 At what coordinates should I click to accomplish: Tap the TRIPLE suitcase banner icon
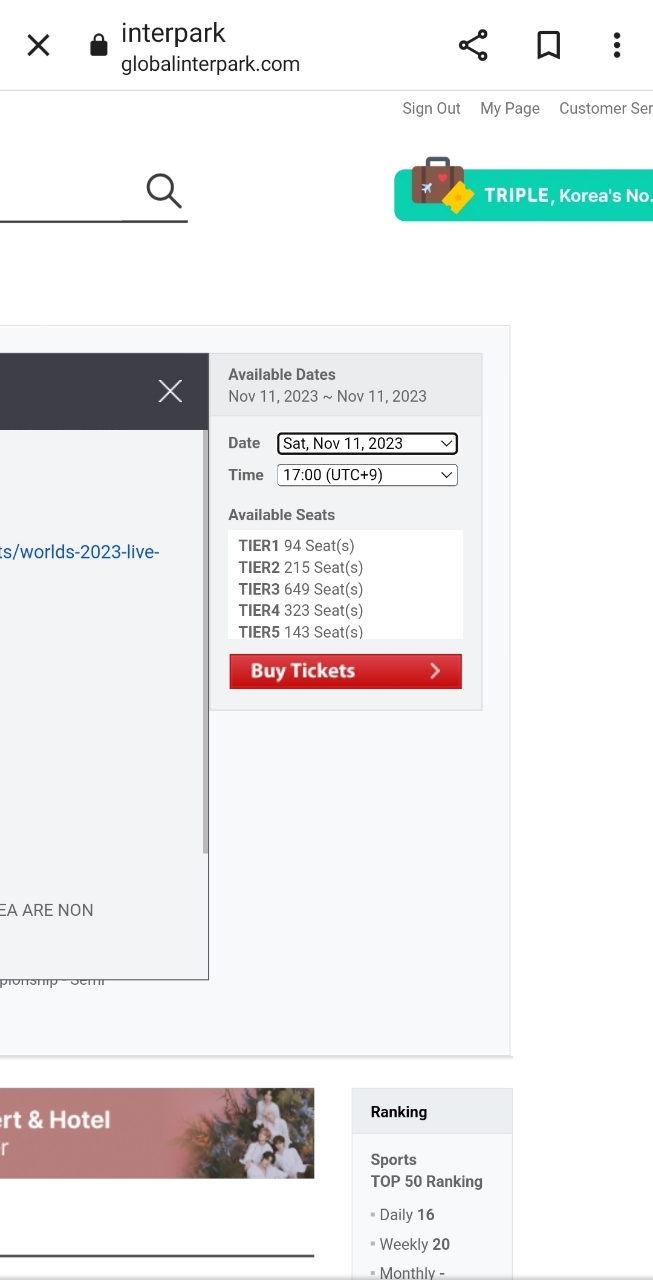click(440, 186)
